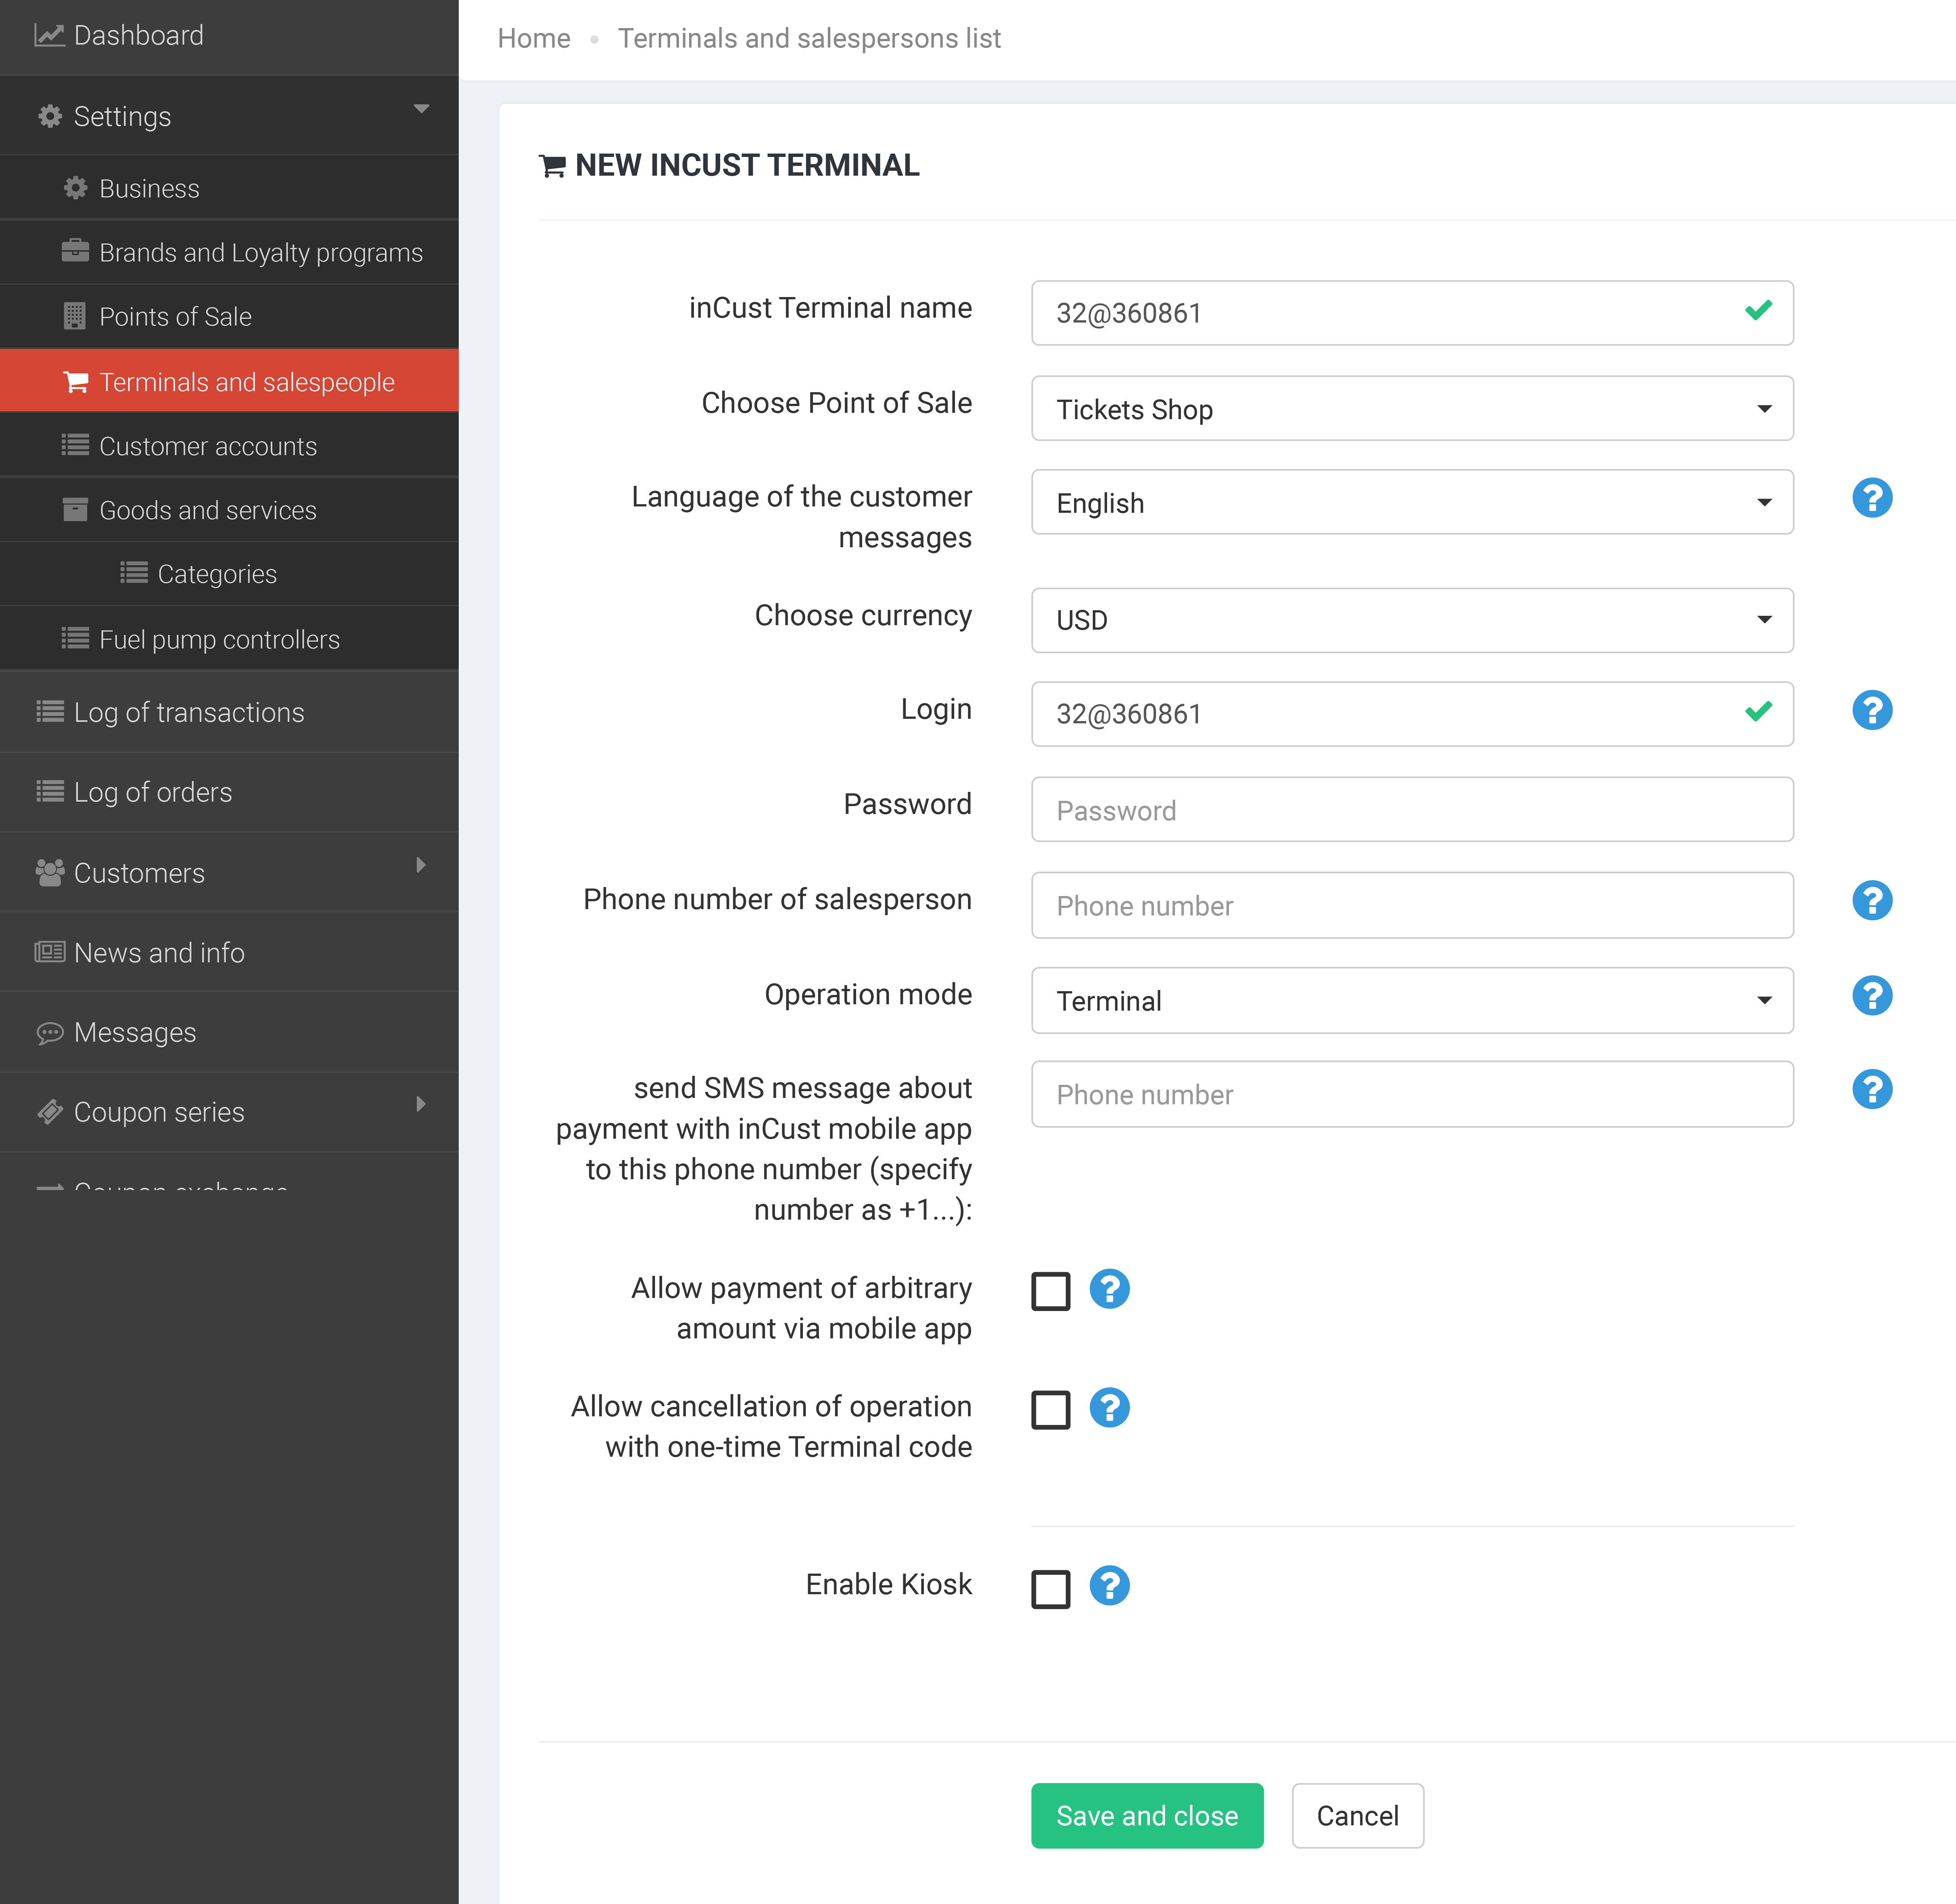This screenshot has height=1904, width=1956.
Task: Click the list icon for Fuel pump controllers
Action: pos(75,638)
